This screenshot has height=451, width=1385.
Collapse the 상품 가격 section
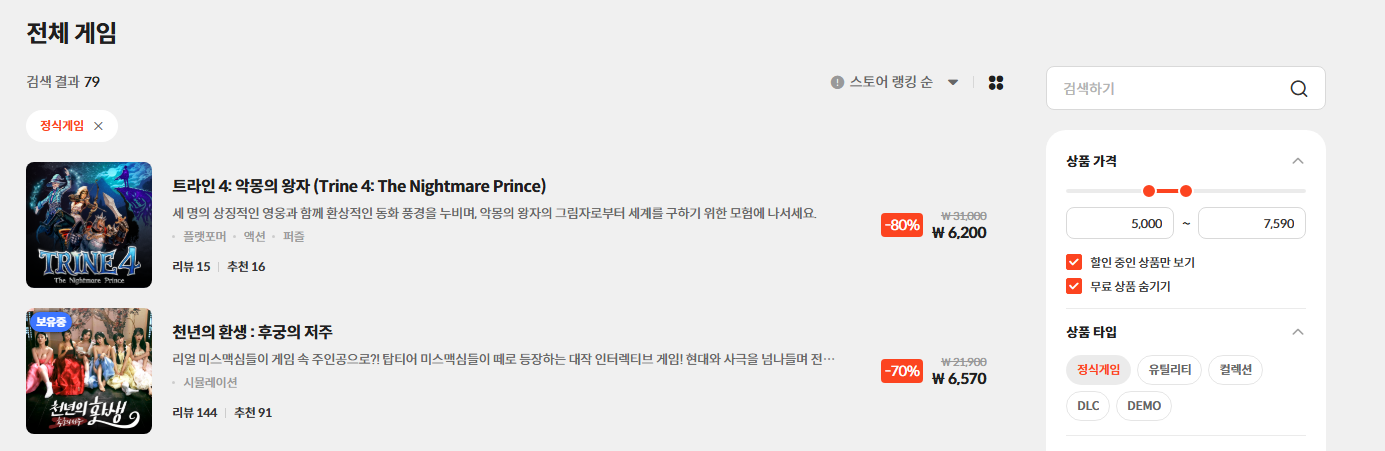tap(1297, 161)
